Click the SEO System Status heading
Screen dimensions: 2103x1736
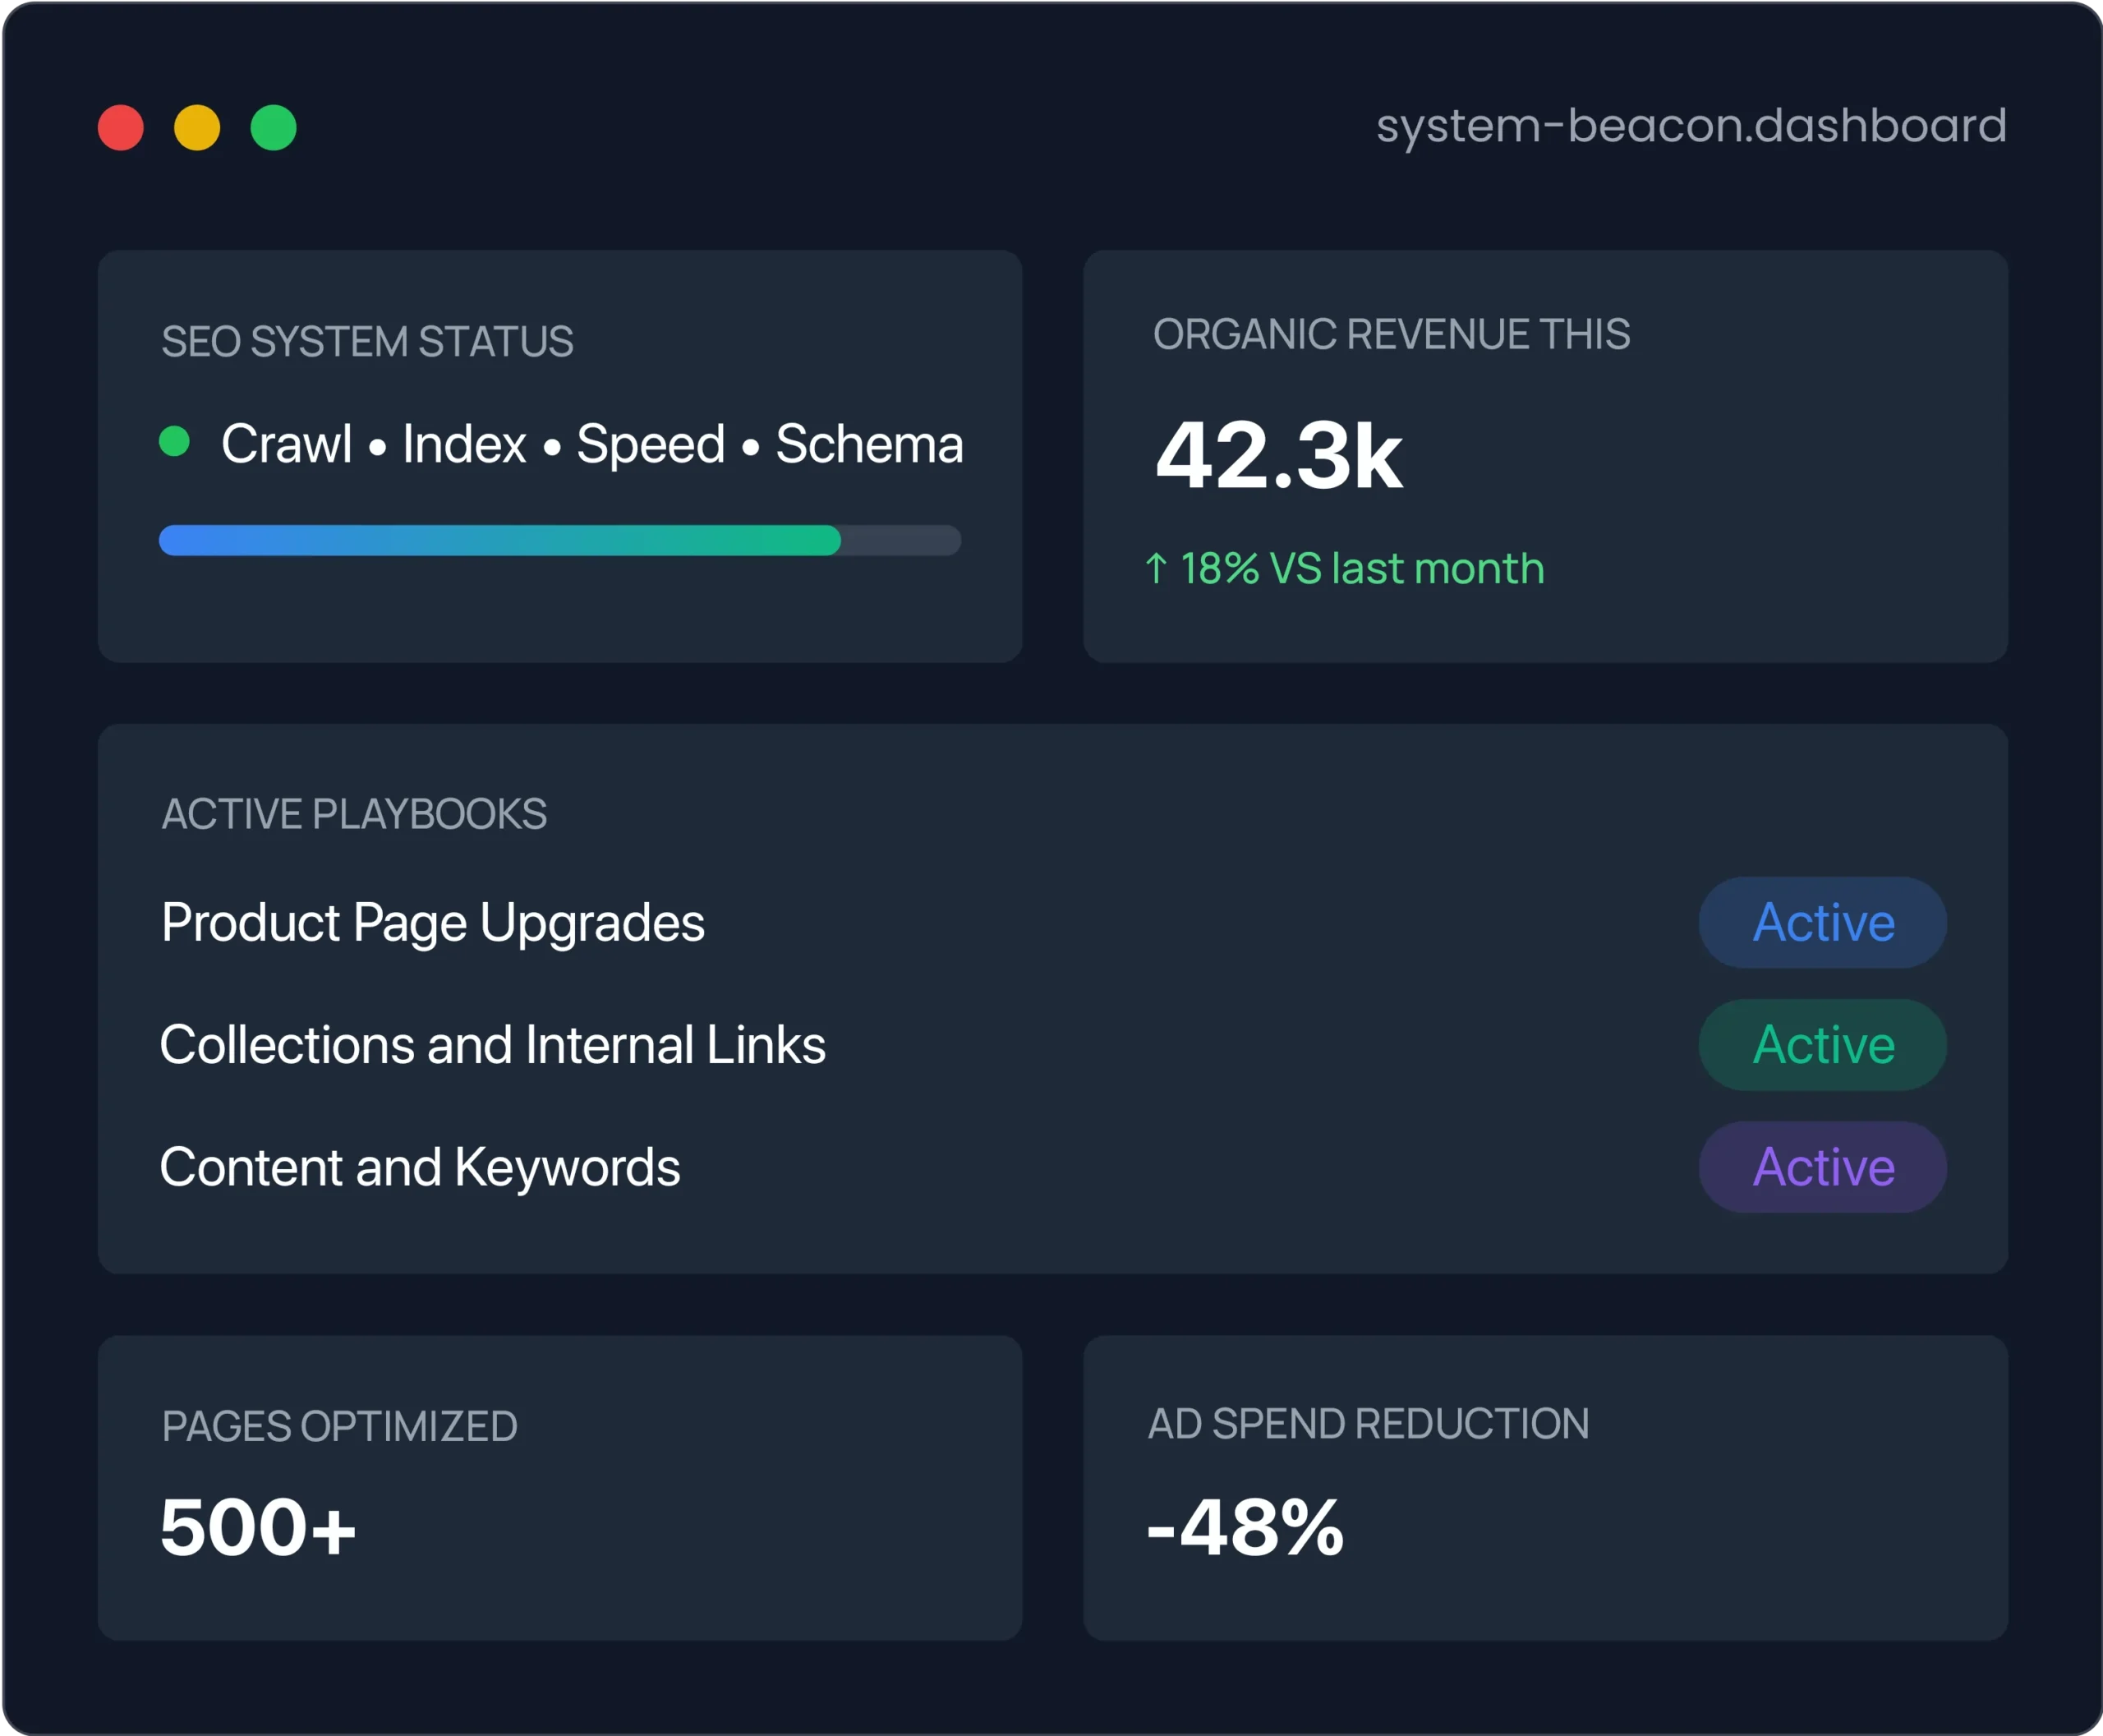(x=367, y=341)
